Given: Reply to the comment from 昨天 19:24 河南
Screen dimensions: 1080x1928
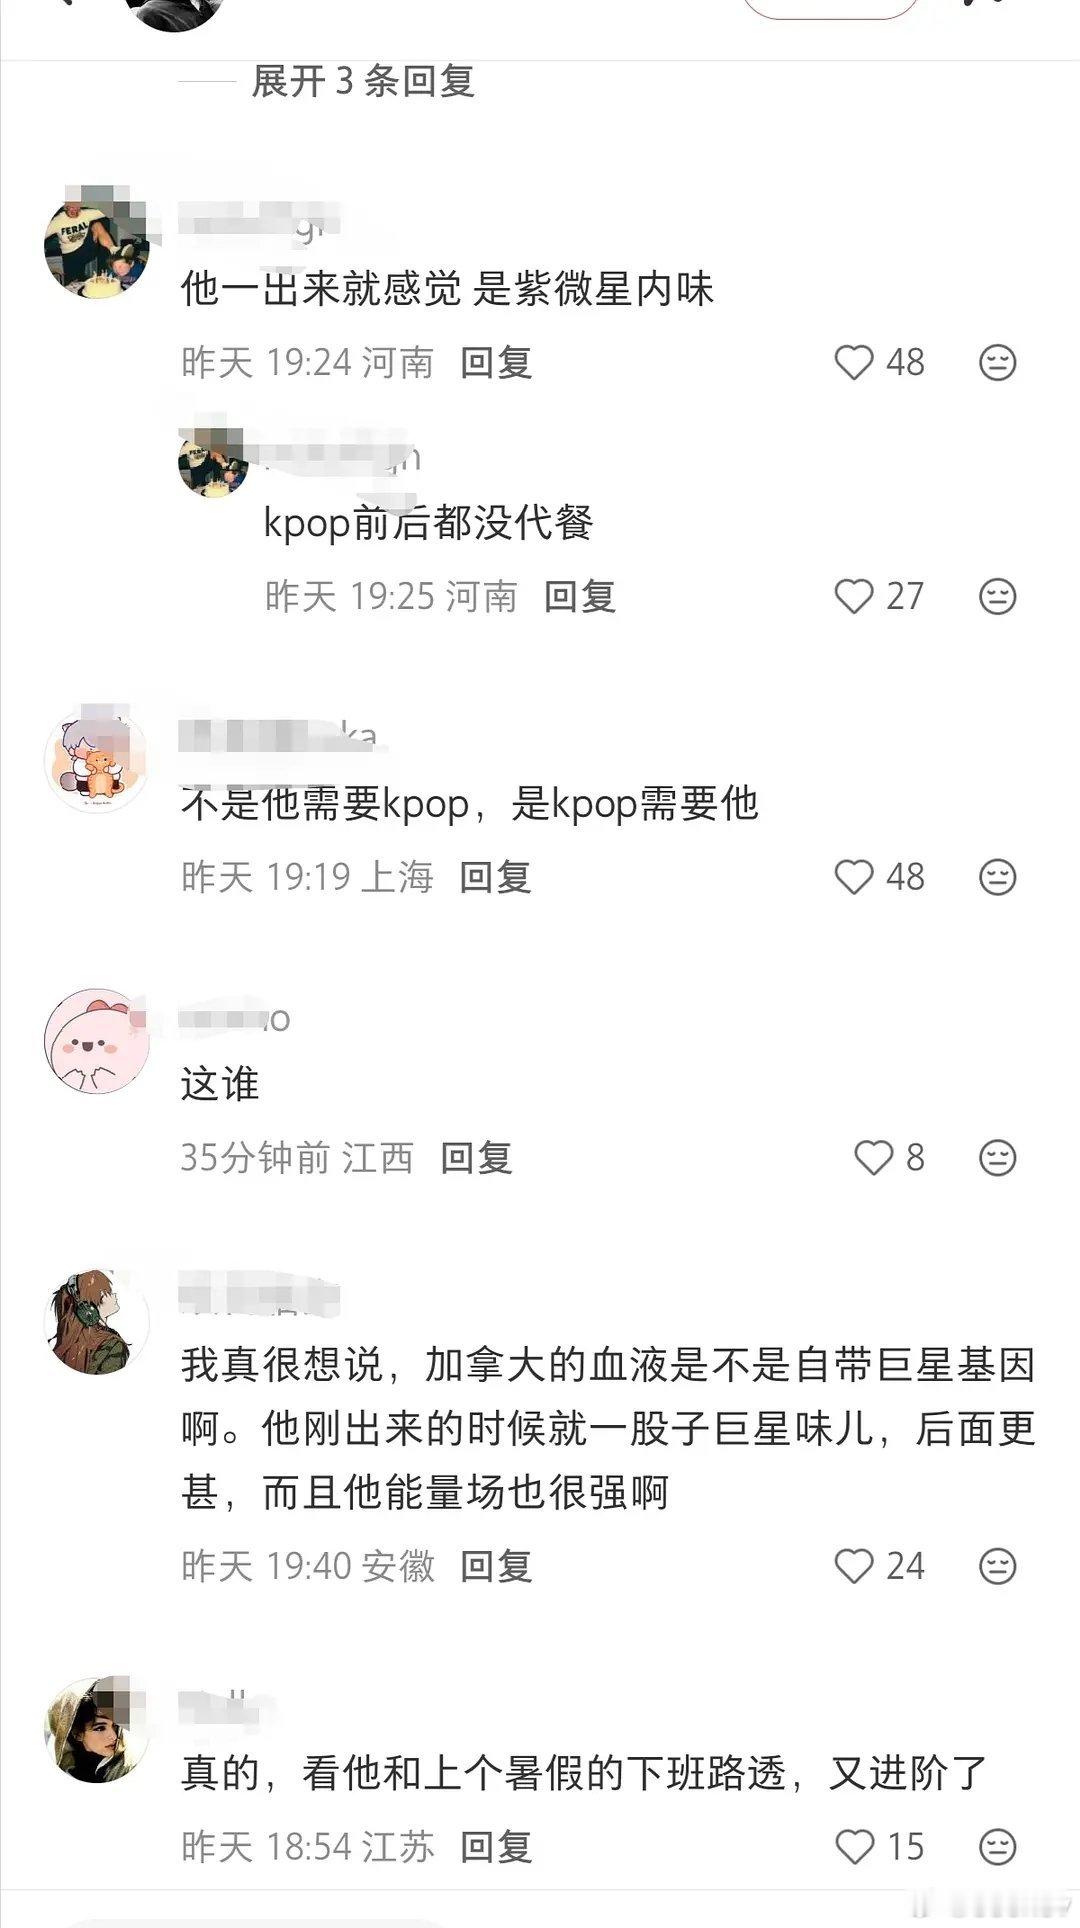Looking at the screenshot, I should [496, 362].
